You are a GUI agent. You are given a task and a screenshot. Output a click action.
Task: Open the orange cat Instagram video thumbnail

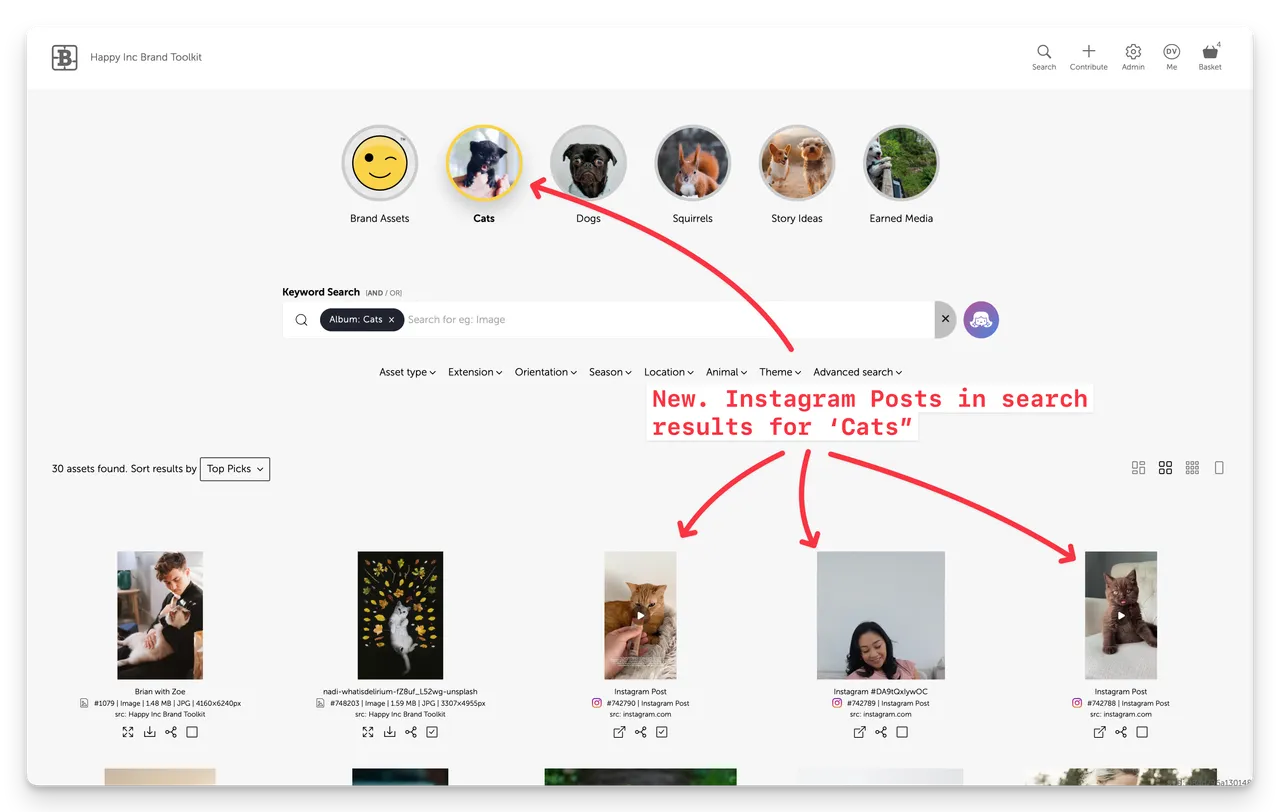tap(640, 615)
